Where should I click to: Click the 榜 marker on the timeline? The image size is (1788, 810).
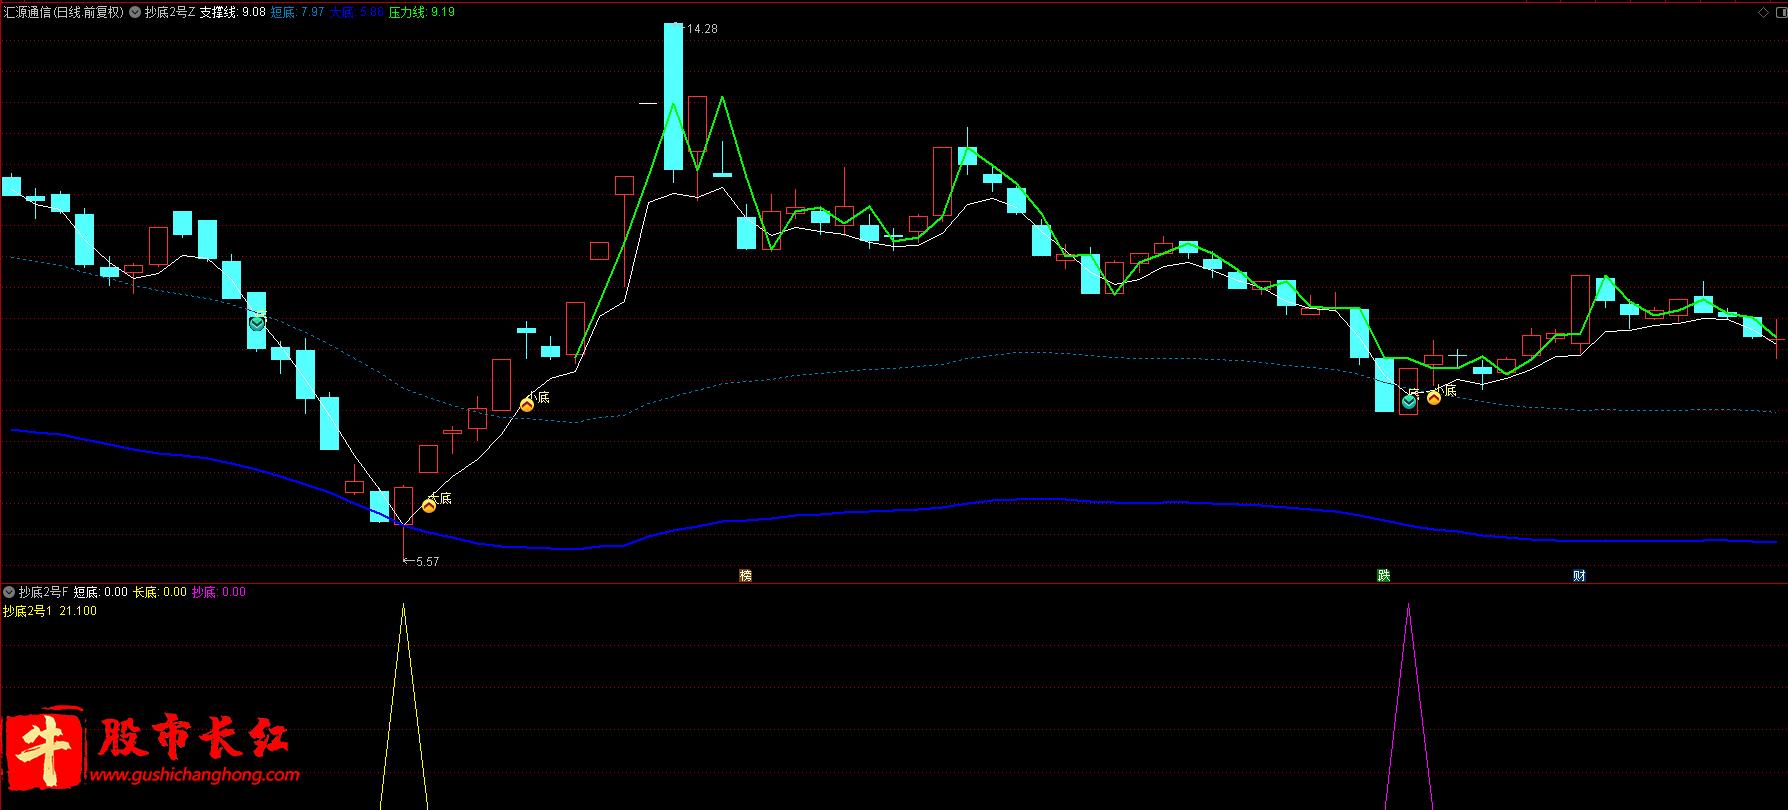[745, 575]
